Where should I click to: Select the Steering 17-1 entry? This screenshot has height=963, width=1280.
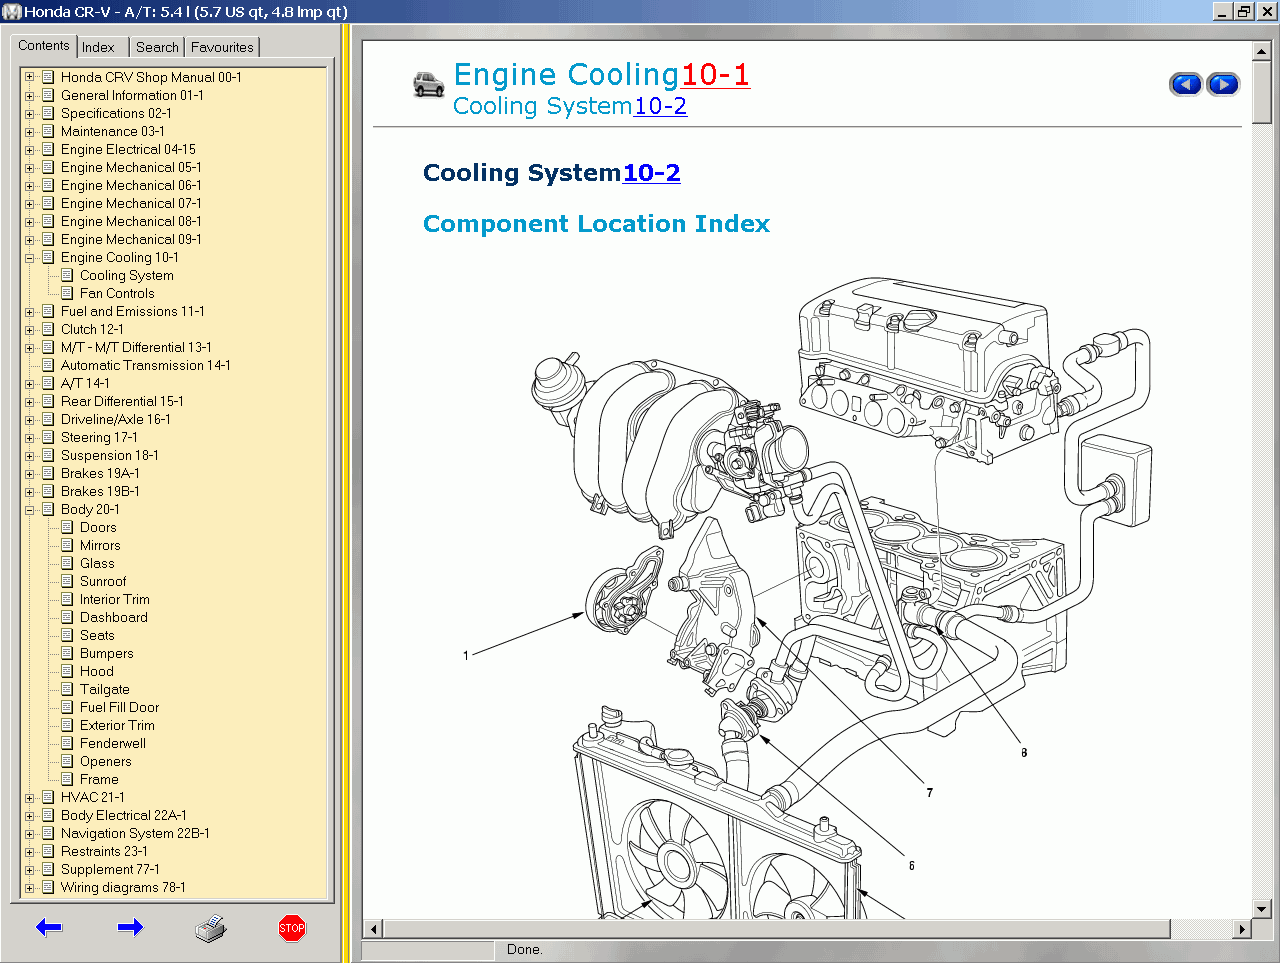[x=99, y=437]
